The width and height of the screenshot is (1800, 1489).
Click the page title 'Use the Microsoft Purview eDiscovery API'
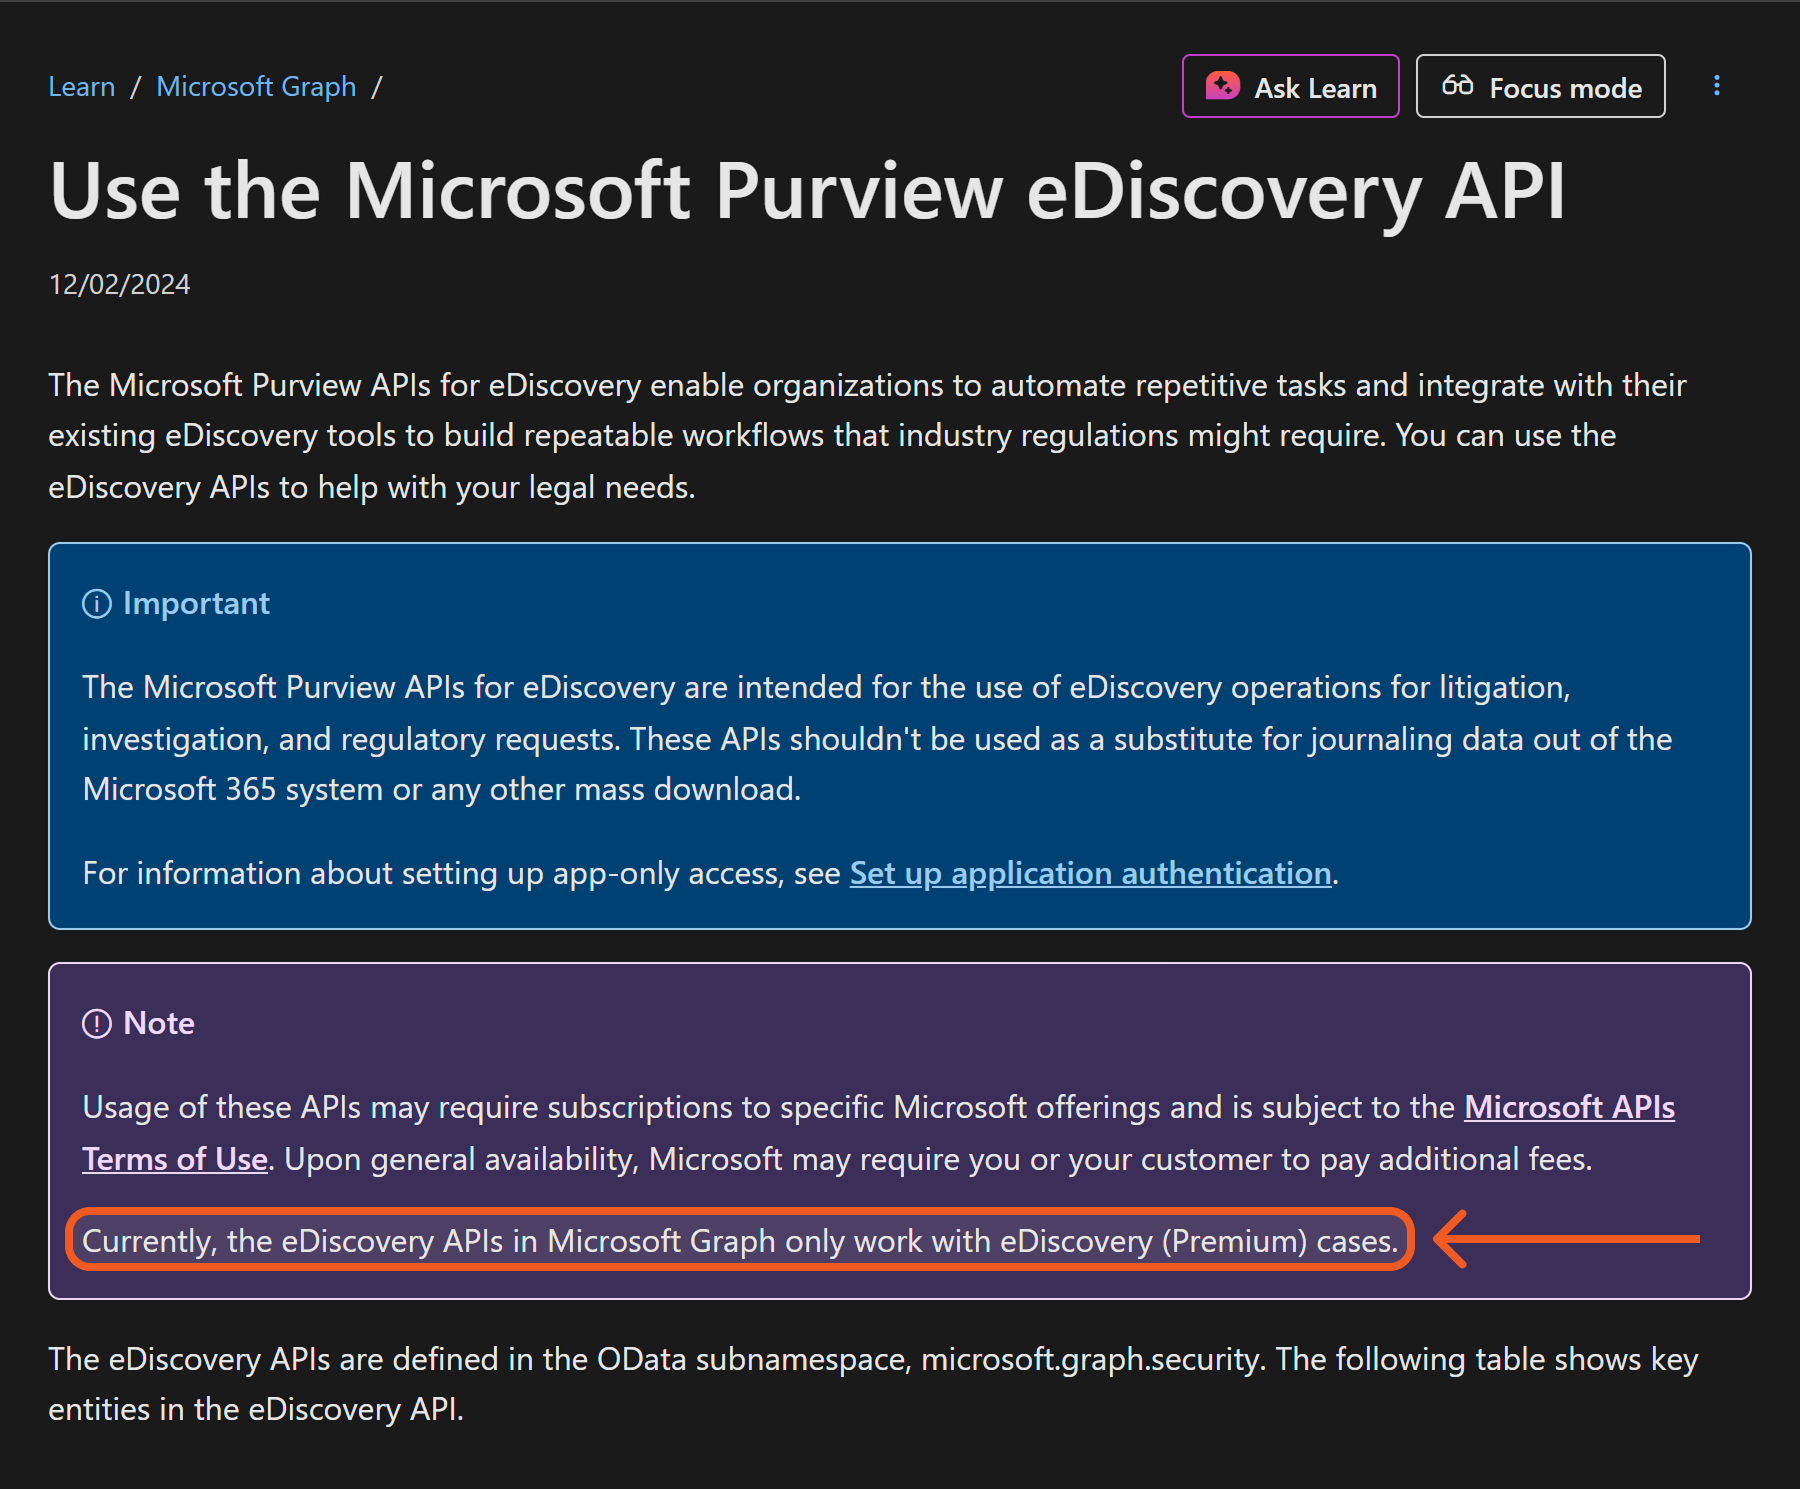tap(807, 191)
